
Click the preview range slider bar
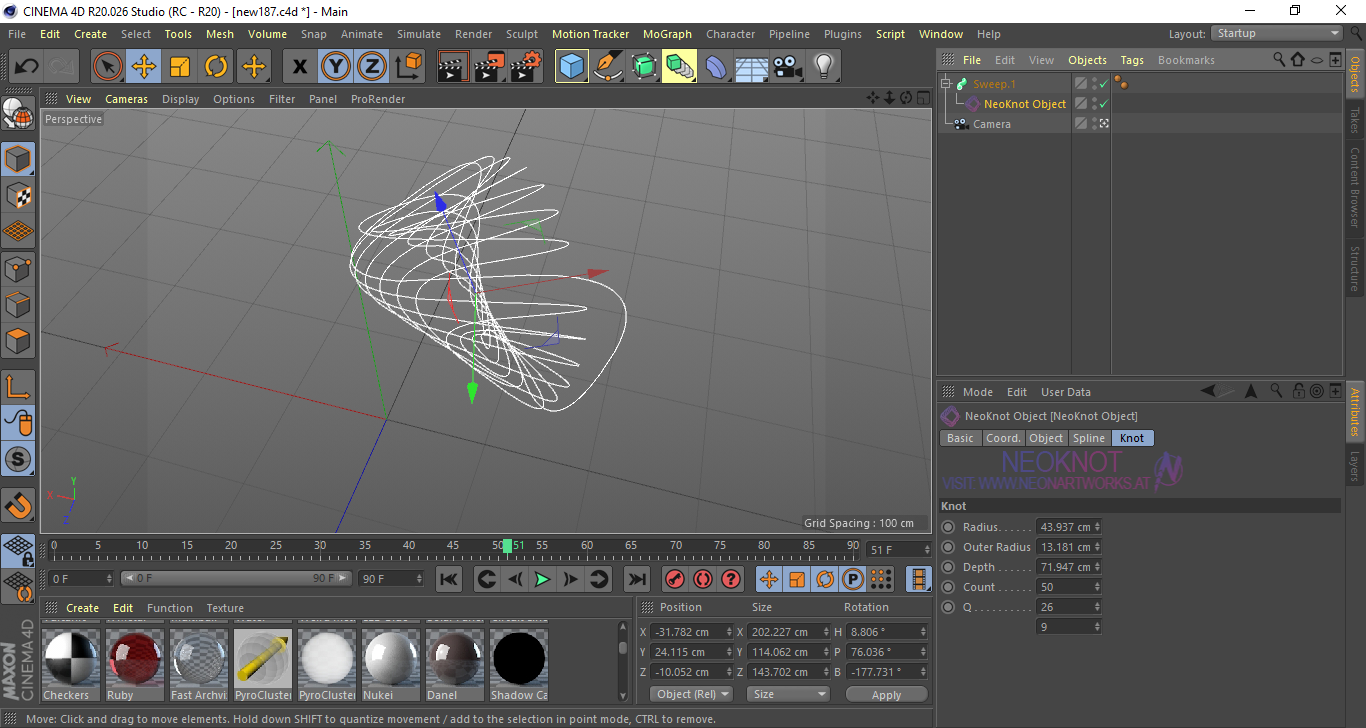[236, 578]
